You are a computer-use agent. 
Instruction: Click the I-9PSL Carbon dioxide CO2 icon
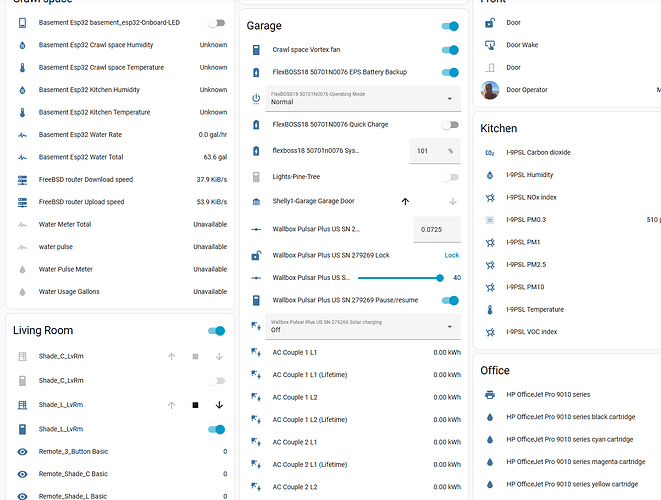(490, 153)
